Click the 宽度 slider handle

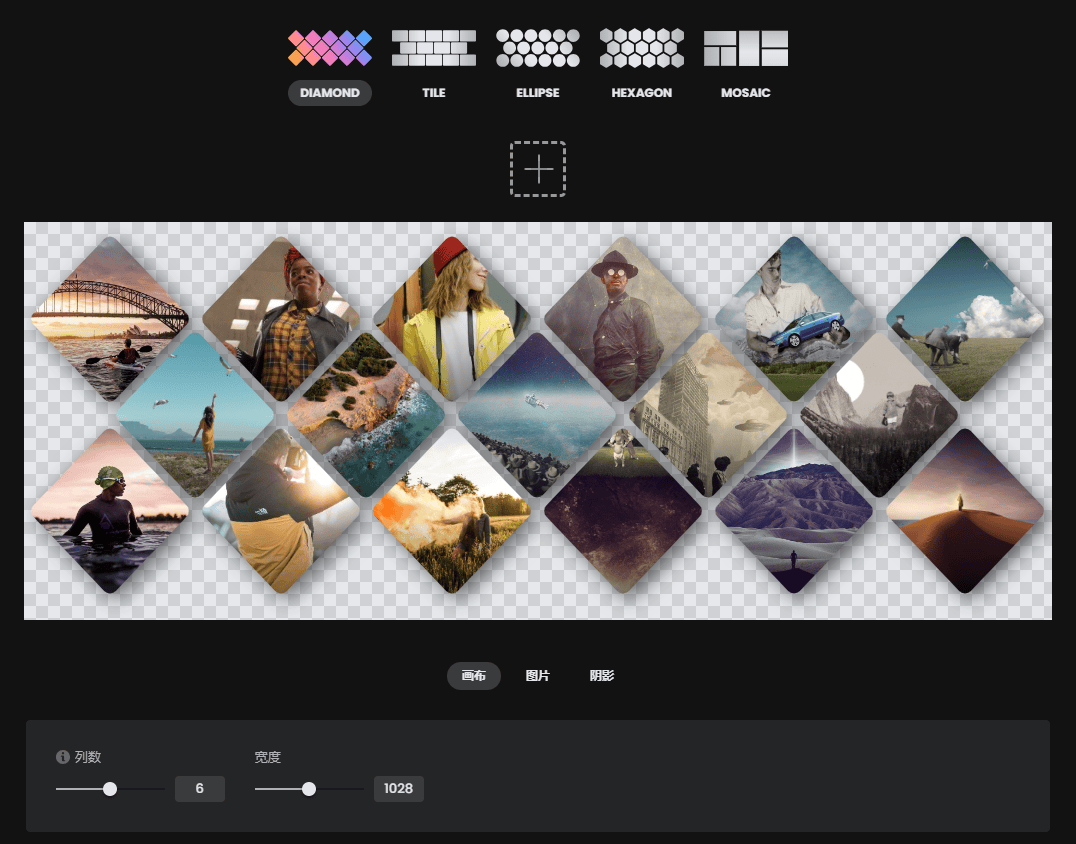coord(309,789)
